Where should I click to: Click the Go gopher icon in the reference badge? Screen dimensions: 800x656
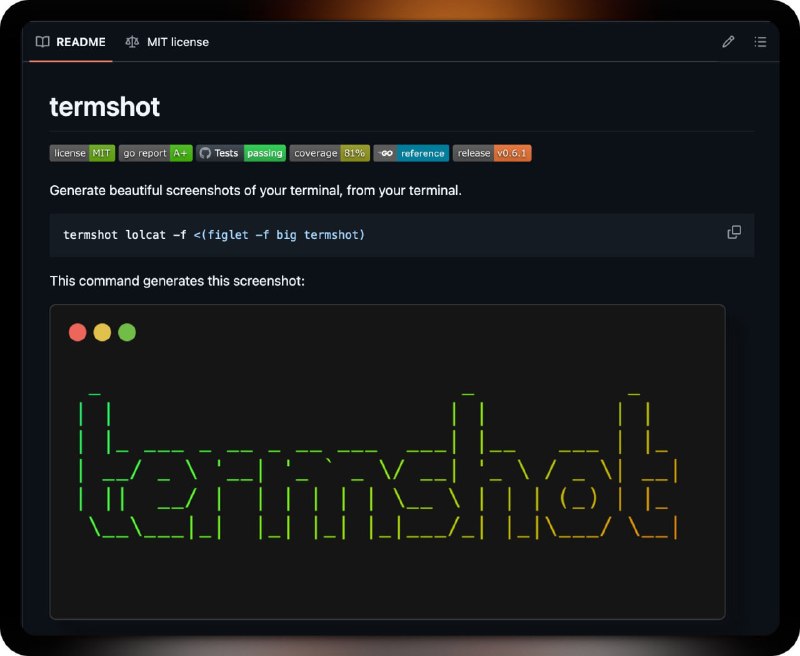pyautogui.click(x=386, y=153)
